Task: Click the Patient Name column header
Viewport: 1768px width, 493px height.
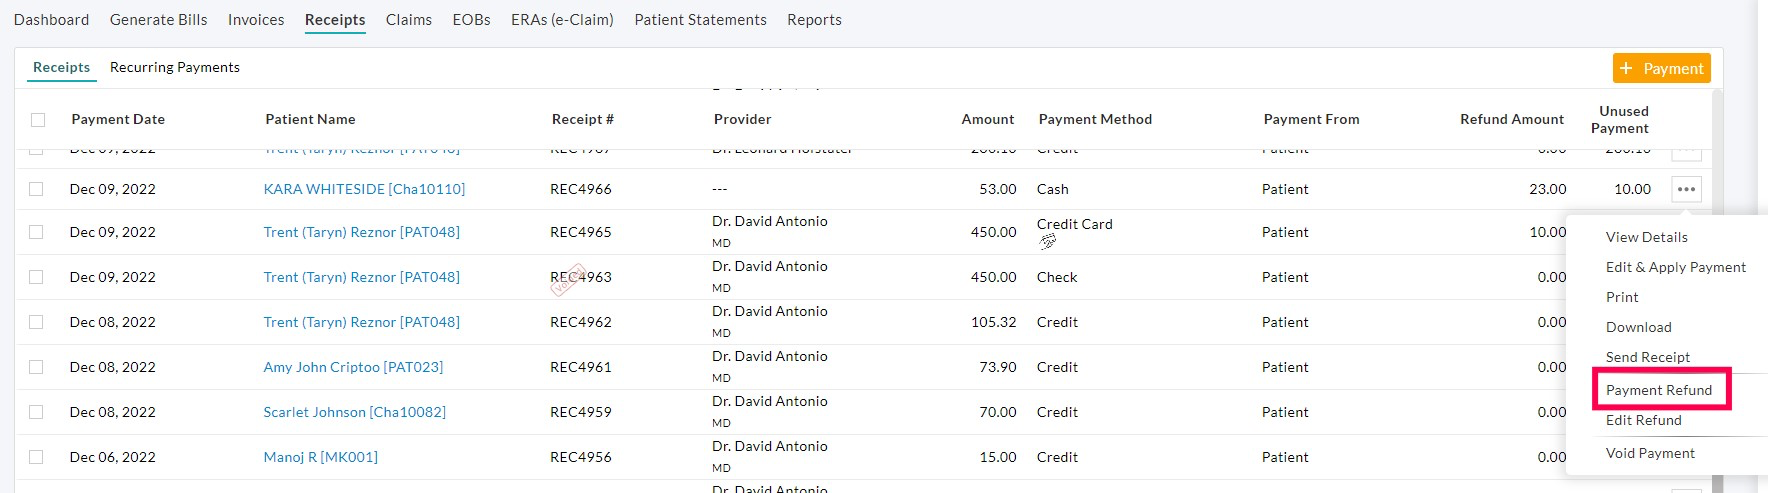Action: pyautogui.click(x=310, y=119)
